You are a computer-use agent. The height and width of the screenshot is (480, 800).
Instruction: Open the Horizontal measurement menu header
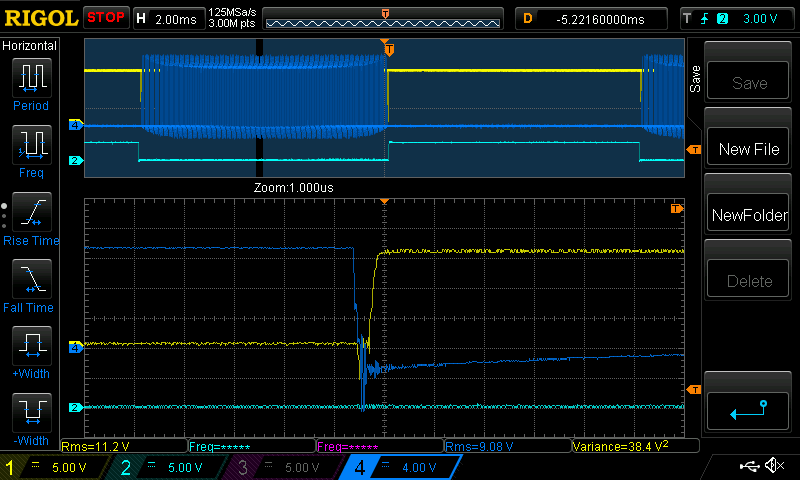tap(30, 46)
